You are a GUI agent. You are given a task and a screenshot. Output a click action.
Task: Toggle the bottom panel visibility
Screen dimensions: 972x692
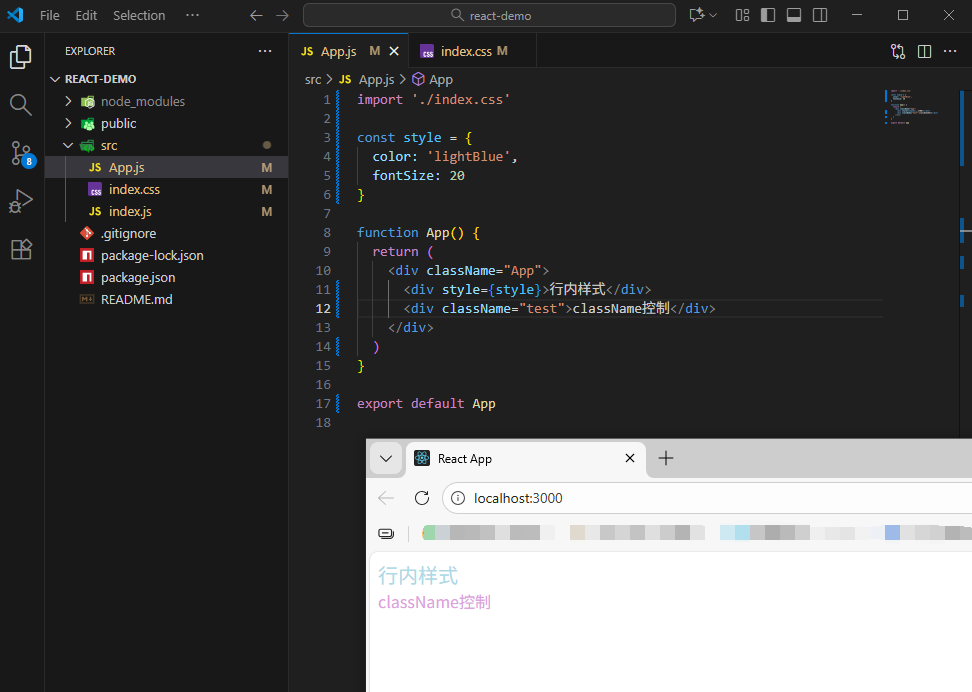tap(794, 15)
